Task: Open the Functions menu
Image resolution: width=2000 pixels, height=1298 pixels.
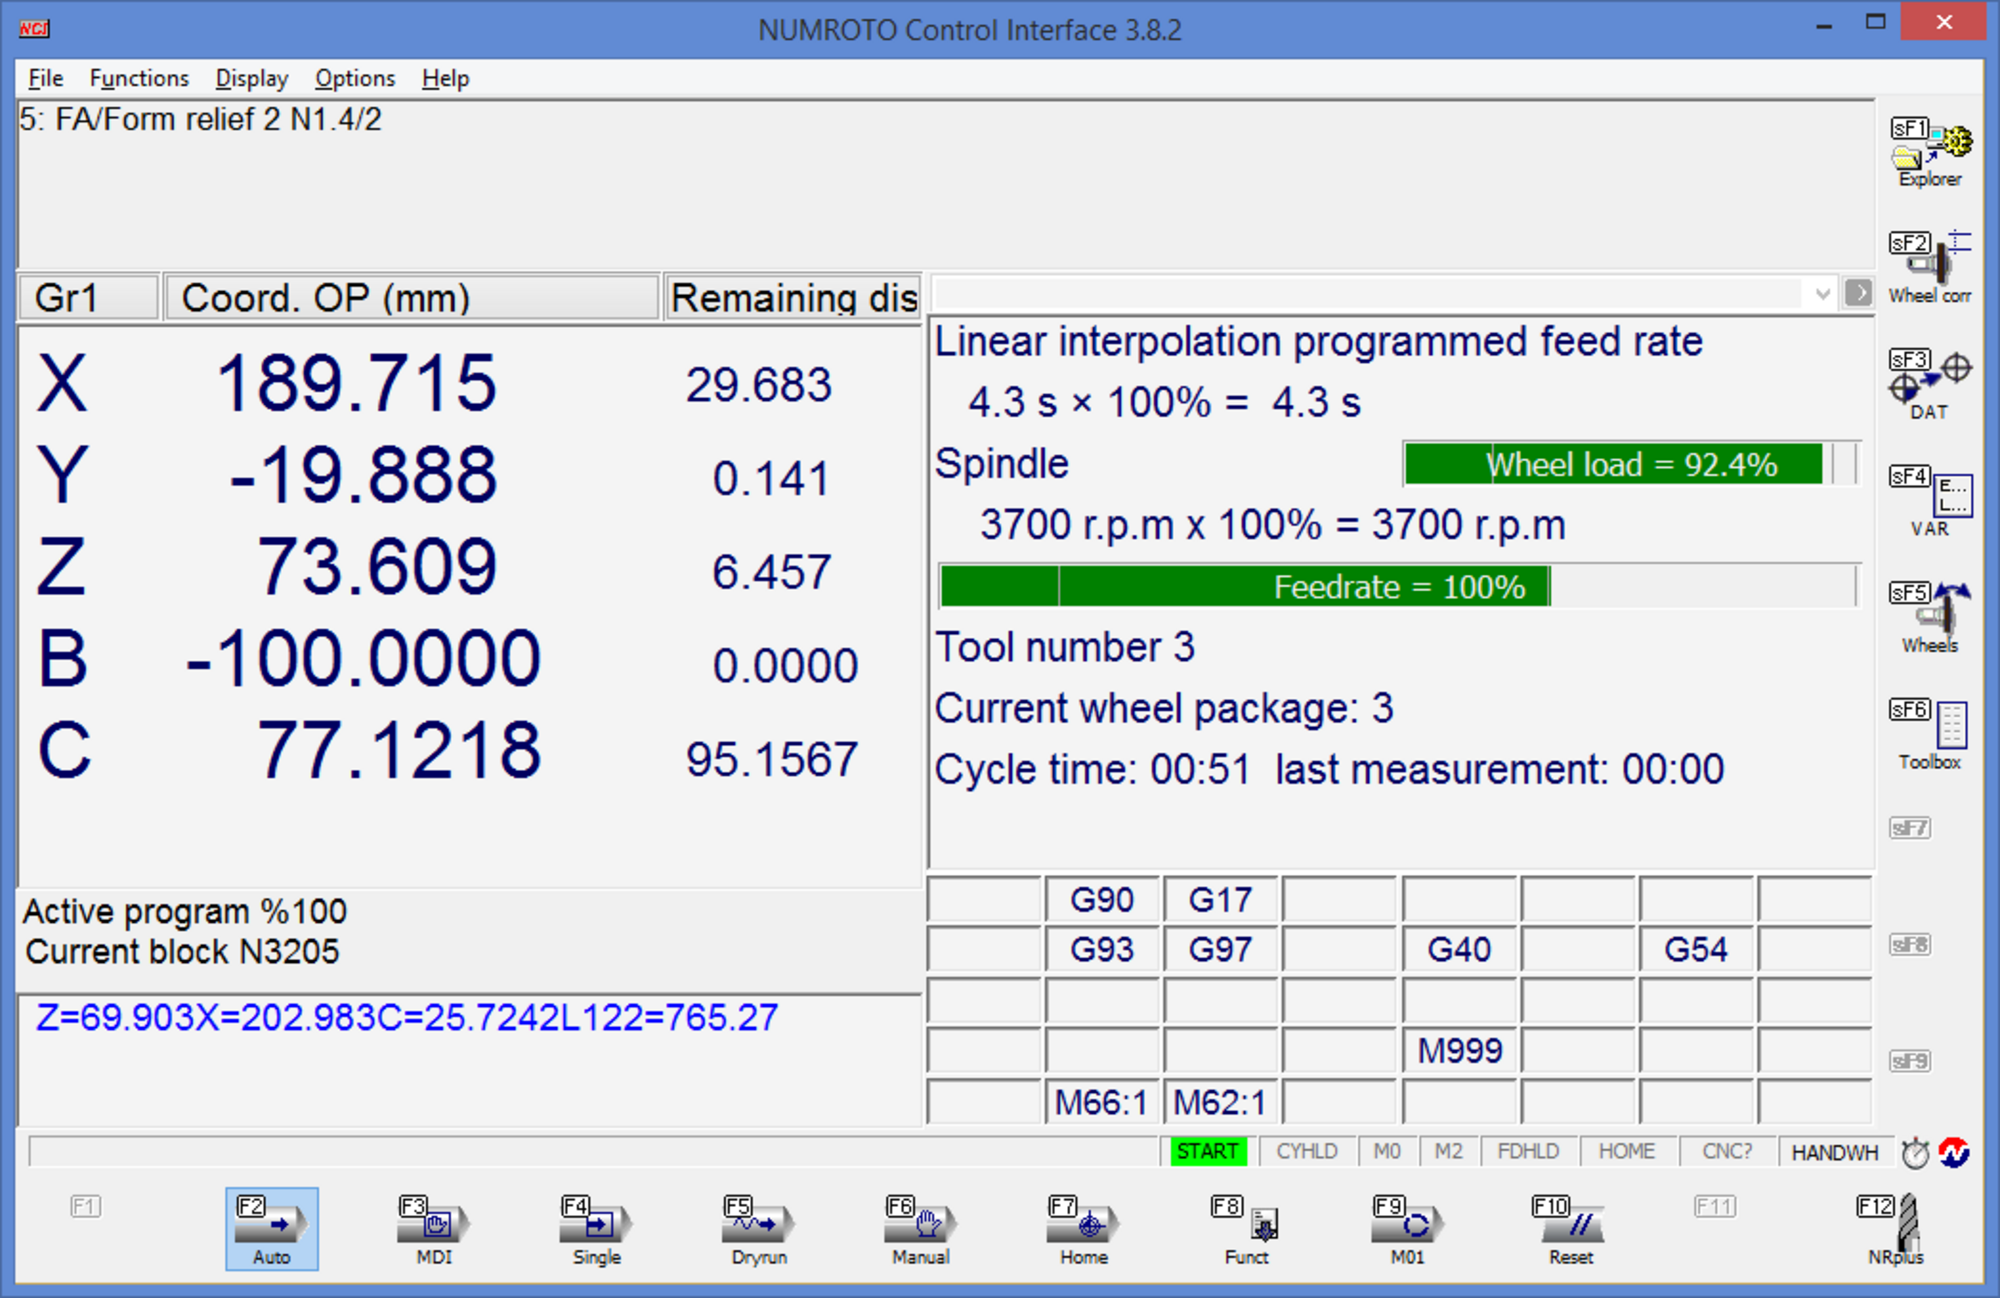Action: 139,78
